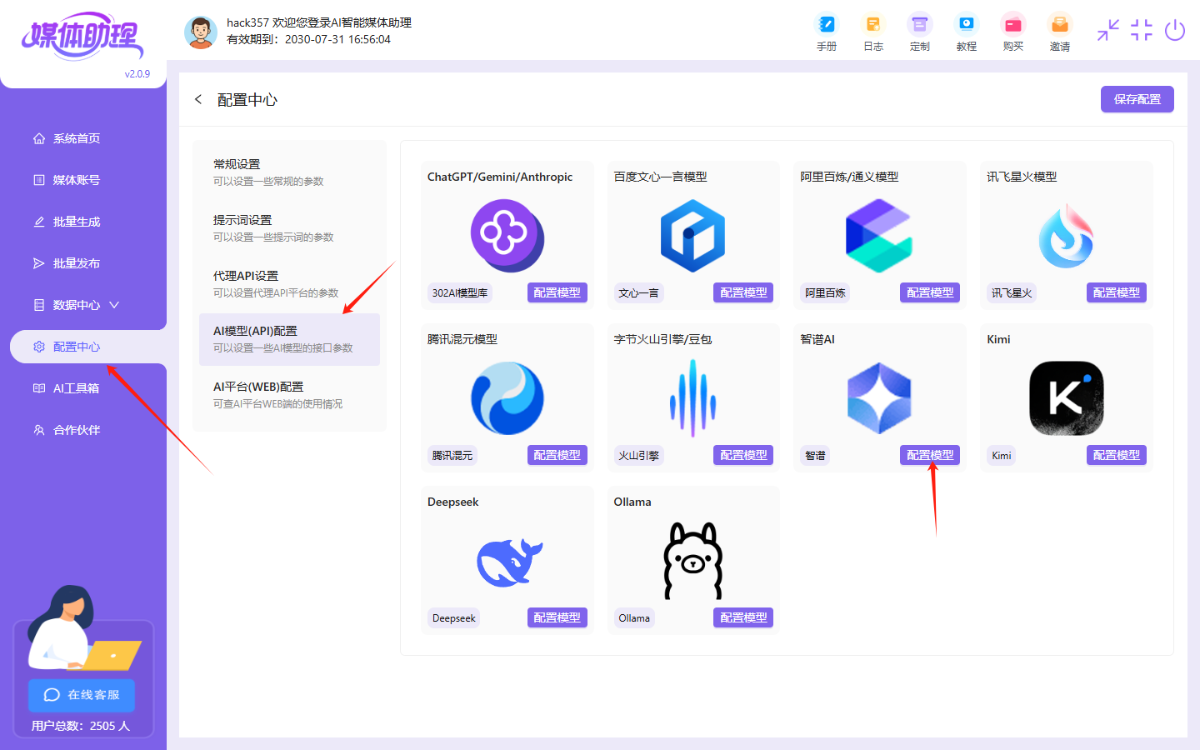Click the 讯飞星火 flame logo
The width and height of the screenshot is (1200, 750).
1066,236
